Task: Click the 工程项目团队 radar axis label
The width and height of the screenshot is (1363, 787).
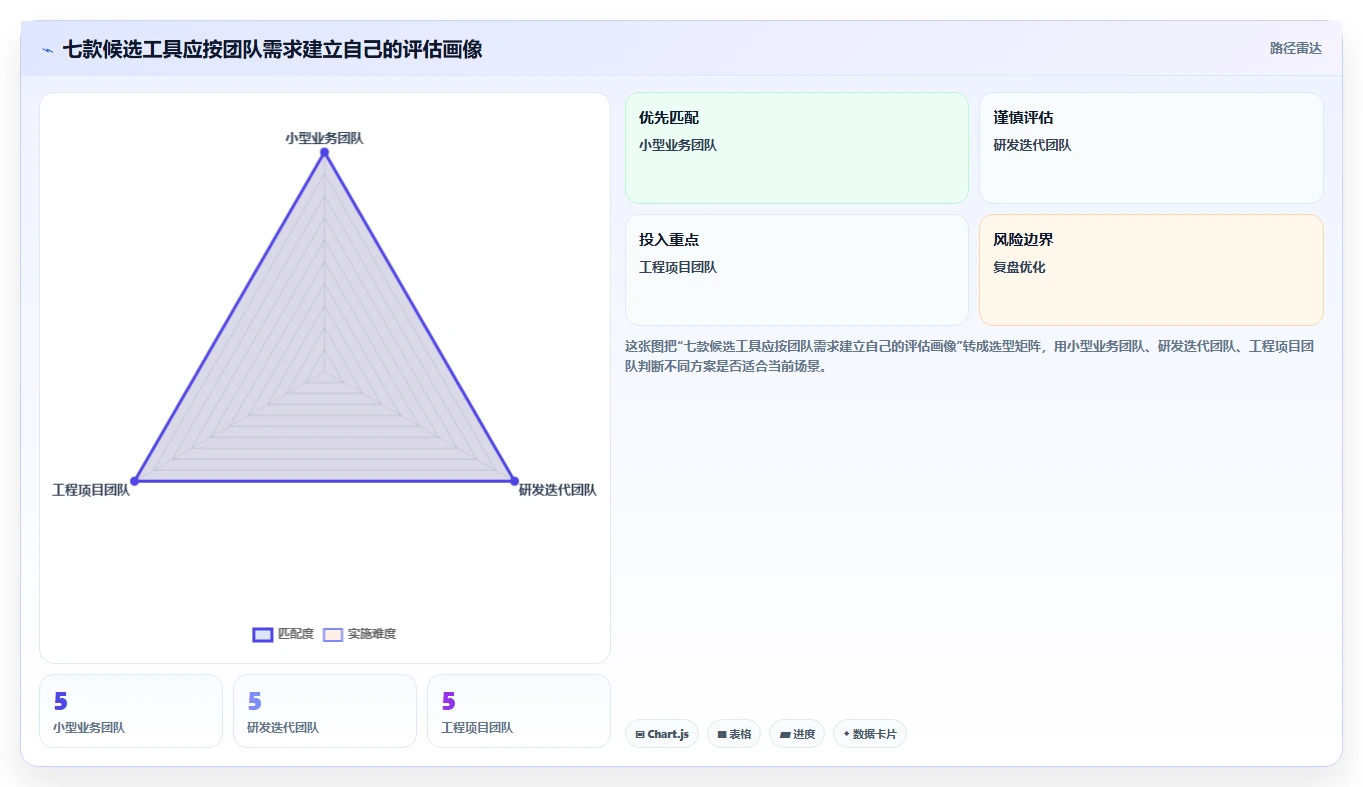Action: [x=91, y=490]
